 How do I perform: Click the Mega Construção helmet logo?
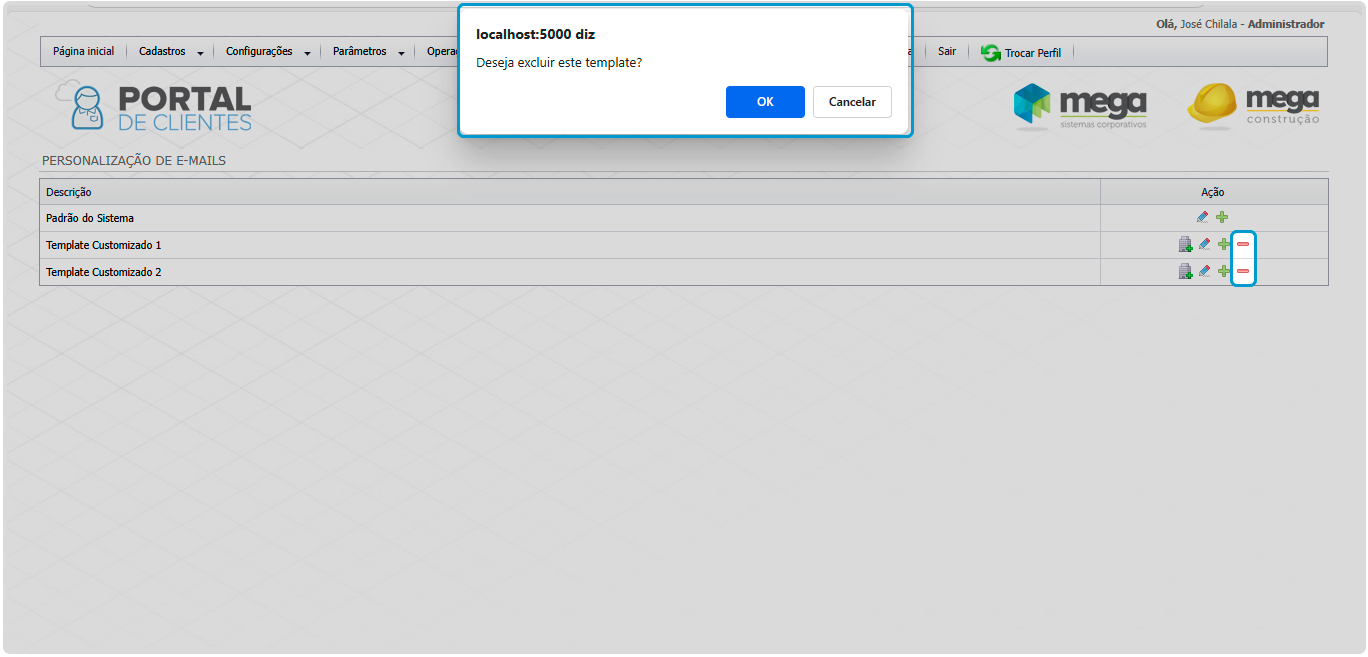point(1253,106)
